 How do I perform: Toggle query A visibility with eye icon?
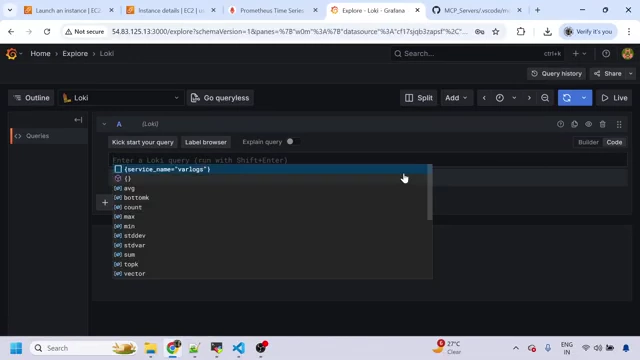coord(588,124)
